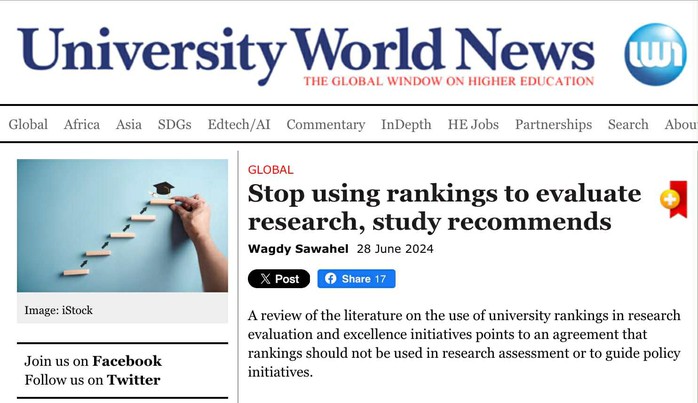This screenshot has width=698, height=403.
Task: Follow the Twitter link in sidebar
Action: (x=133, y=379)
